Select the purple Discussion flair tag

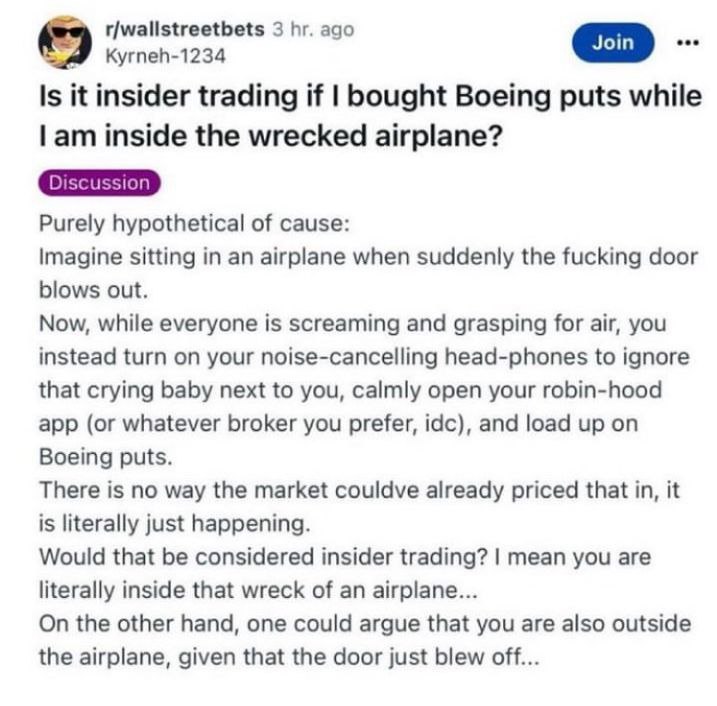(x=99, y=183)
